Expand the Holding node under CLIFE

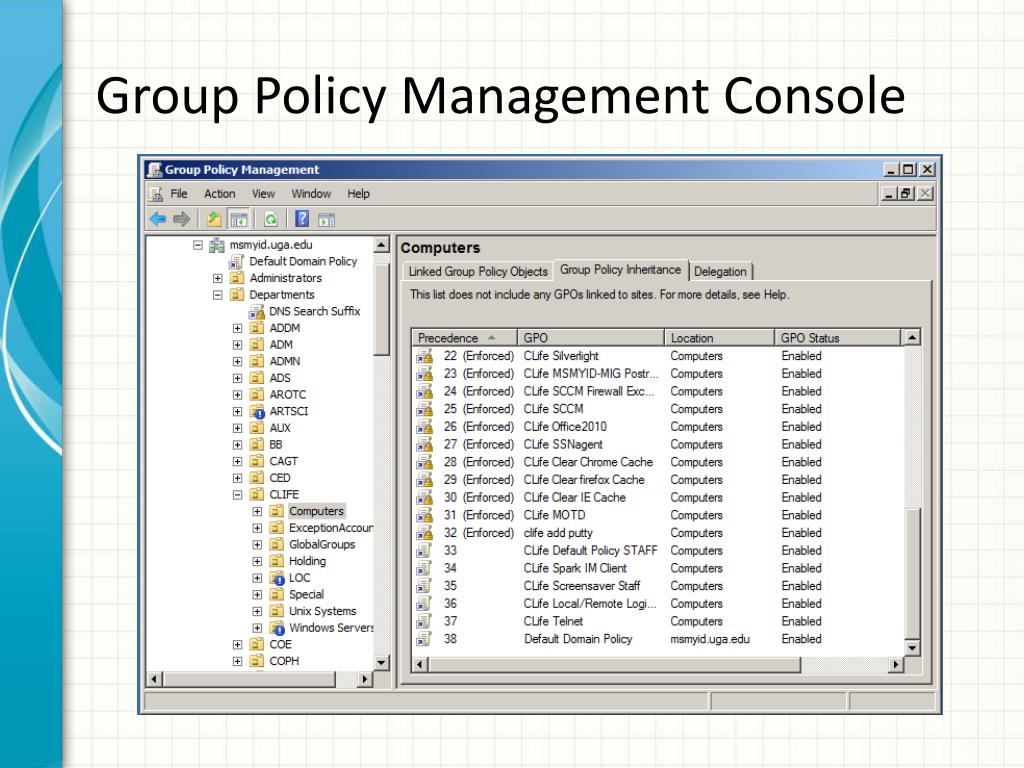point(257,562)
